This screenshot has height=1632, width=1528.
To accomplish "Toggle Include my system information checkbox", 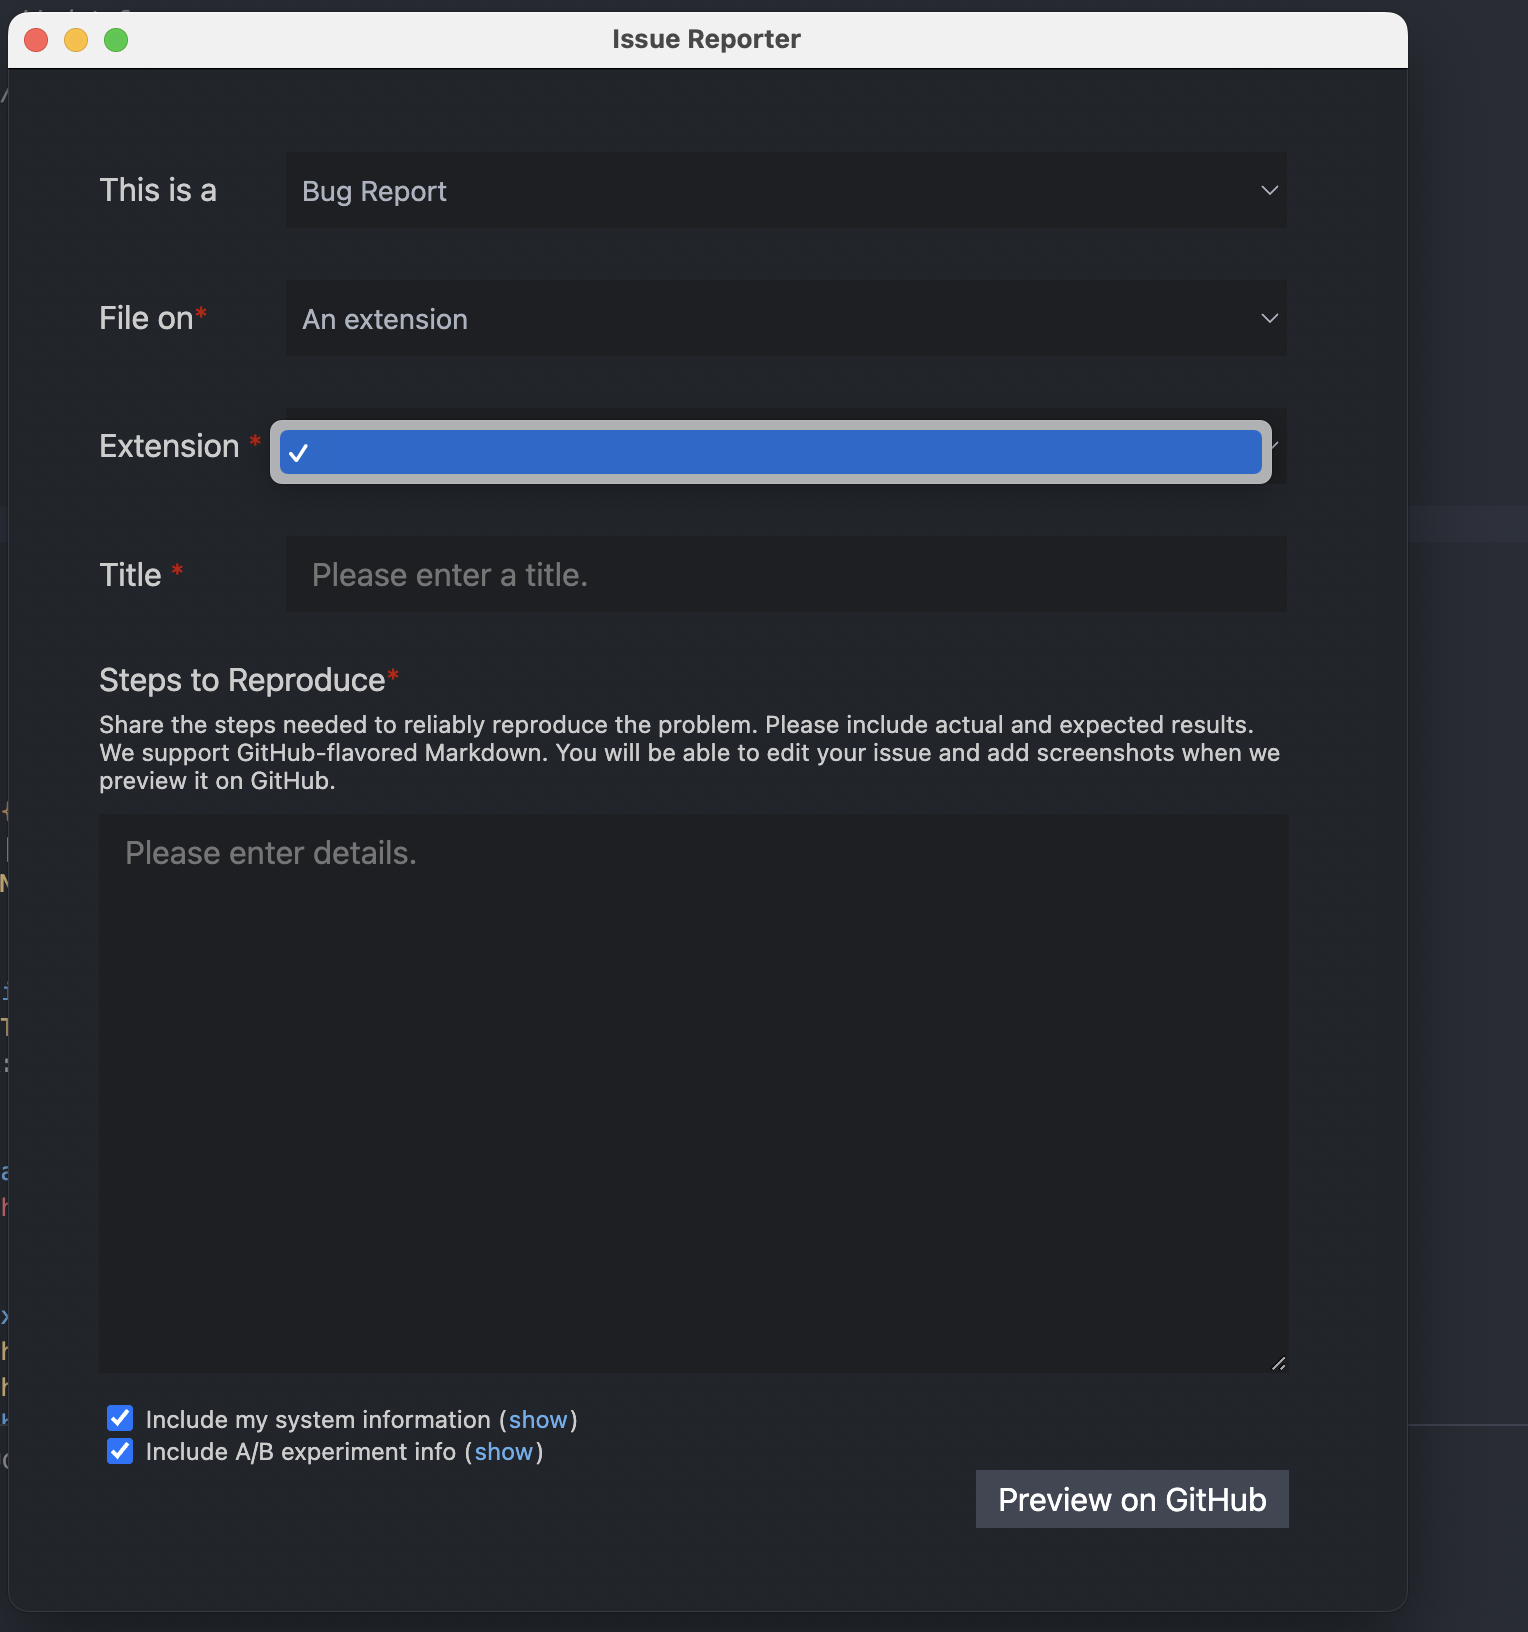I will pyautogui.click(x=120, y=1418).
